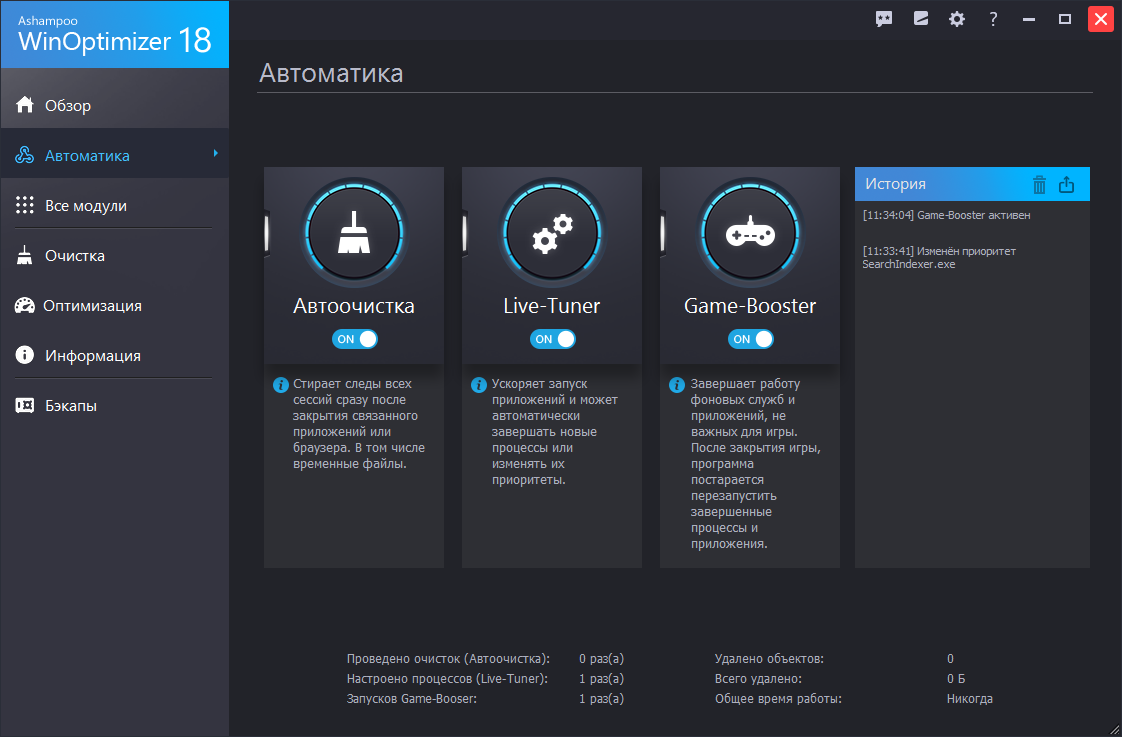Screen dimensions: 1122x737
Task: Switch Game-Booster to OFF
Action: click(751, 339)
